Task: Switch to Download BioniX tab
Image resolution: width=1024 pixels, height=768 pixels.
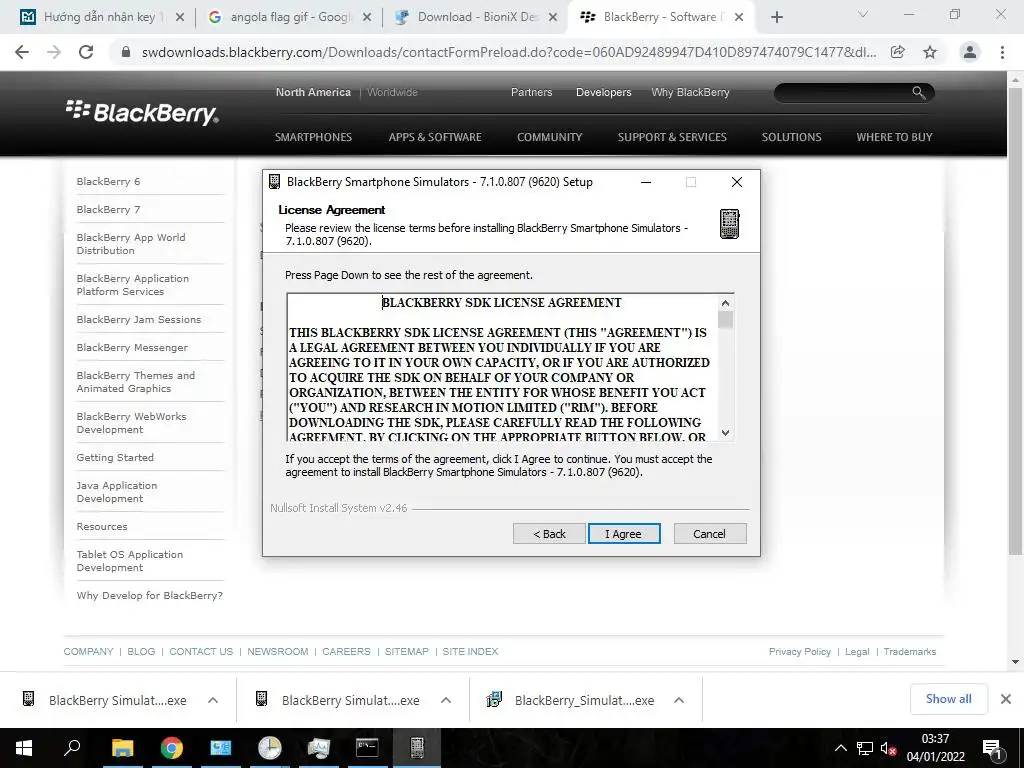Action: [x=477, y=17]
